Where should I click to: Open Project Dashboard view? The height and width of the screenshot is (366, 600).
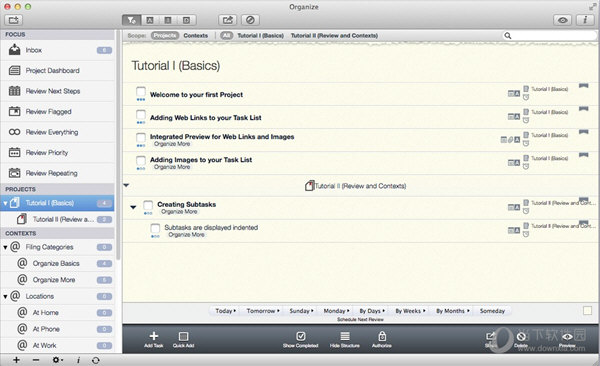(57, 70)
